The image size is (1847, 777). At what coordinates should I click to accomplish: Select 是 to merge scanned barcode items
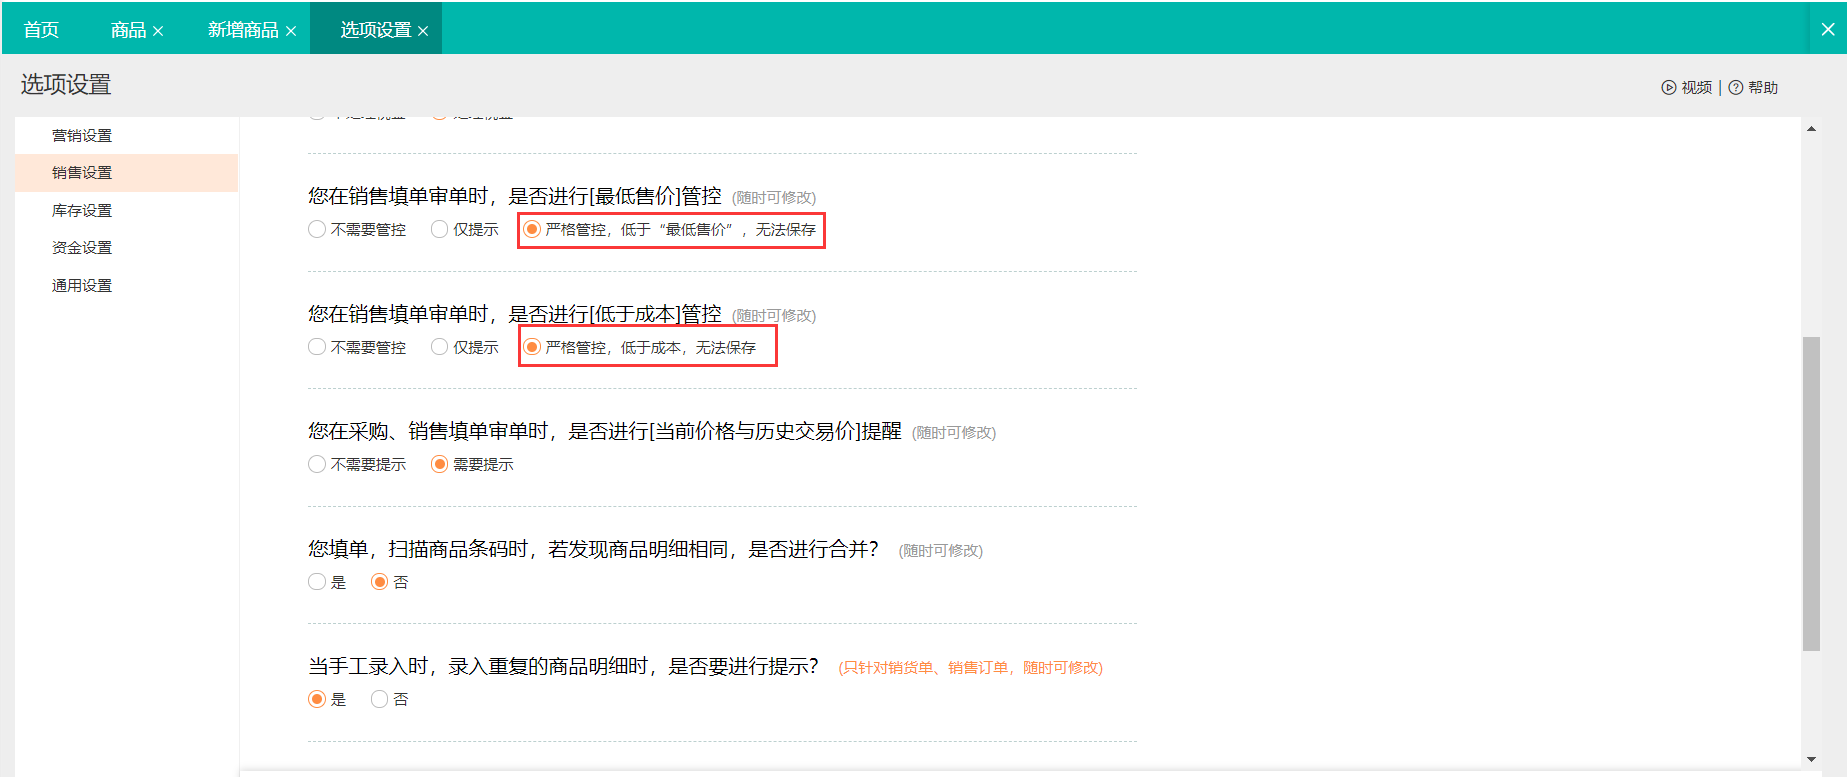click(x=317, y=582)
